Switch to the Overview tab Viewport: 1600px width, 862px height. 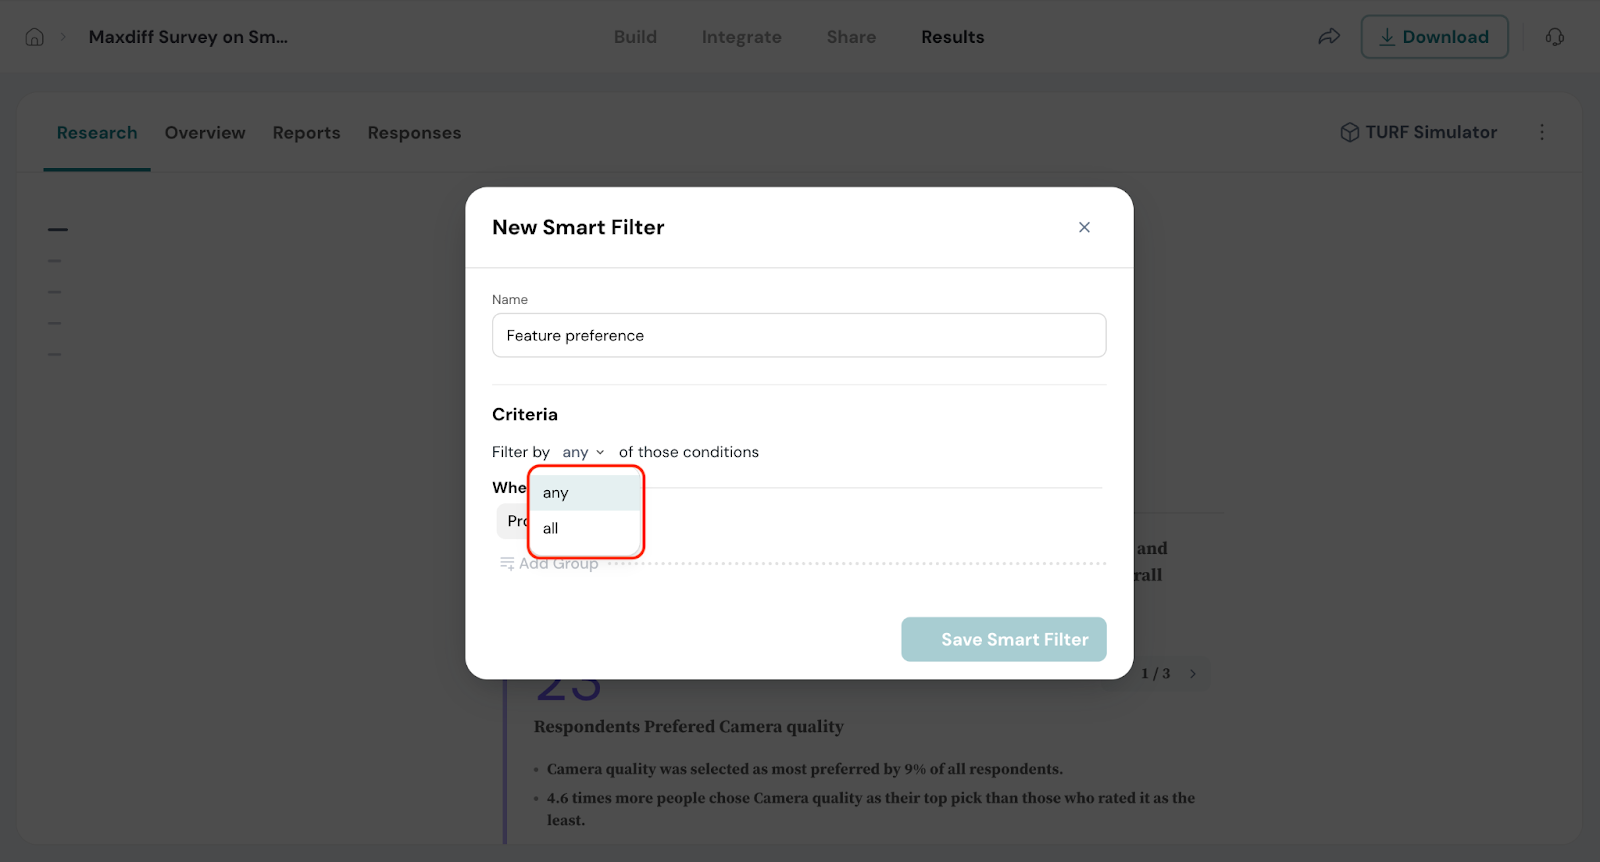tap(205, 133)
